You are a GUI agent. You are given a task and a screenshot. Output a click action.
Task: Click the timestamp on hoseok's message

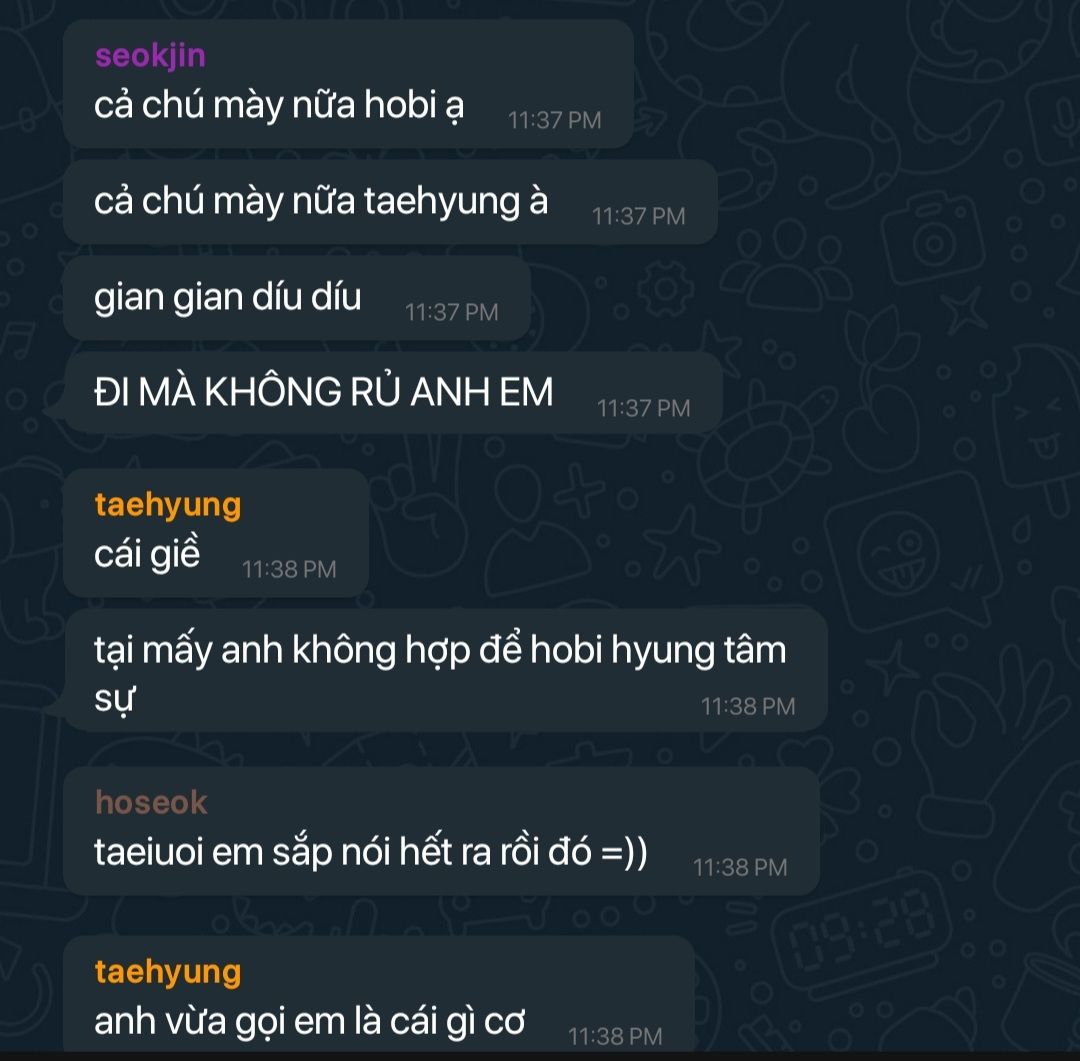coord(740,868)
